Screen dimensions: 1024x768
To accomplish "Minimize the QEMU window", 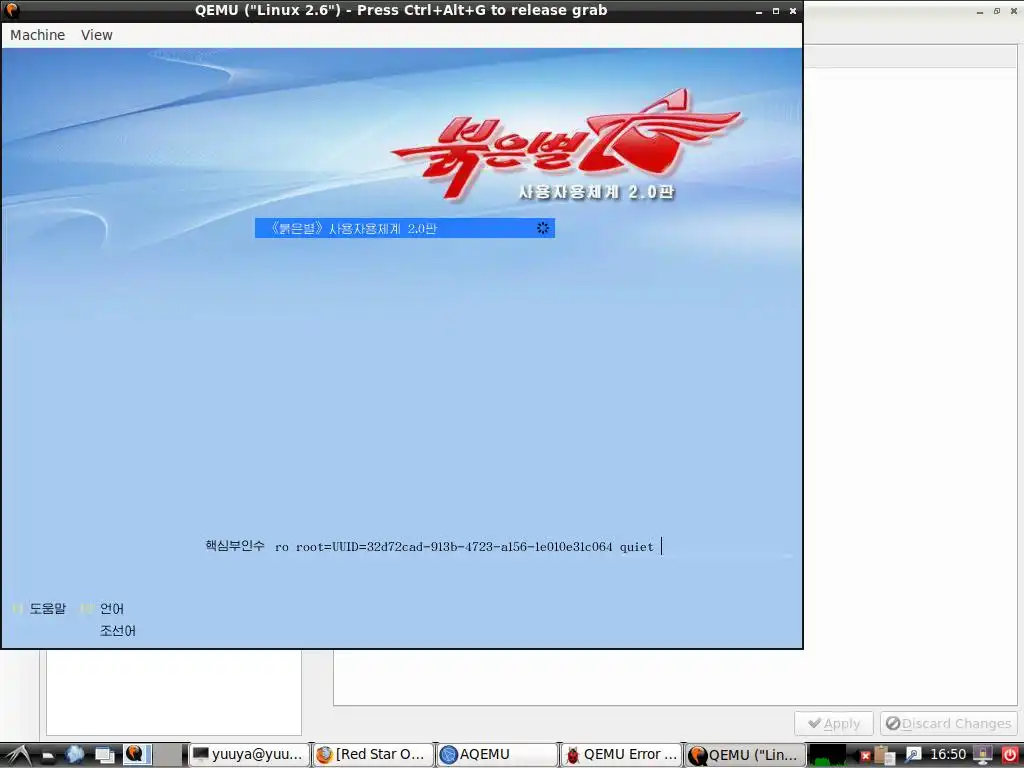I will pos(759,11).
